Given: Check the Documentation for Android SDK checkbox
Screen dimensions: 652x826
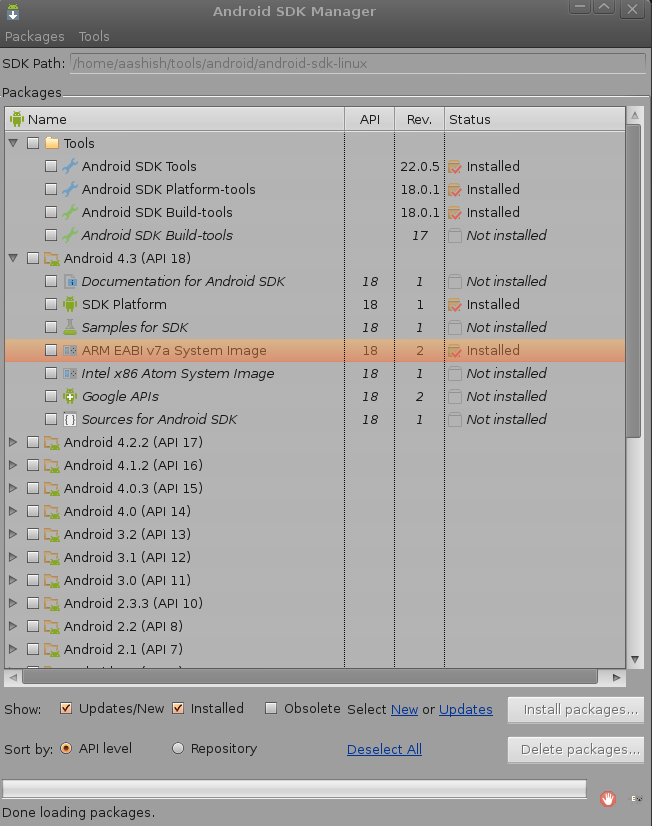Looking at the screenshot, I should (x=51, y=281).
